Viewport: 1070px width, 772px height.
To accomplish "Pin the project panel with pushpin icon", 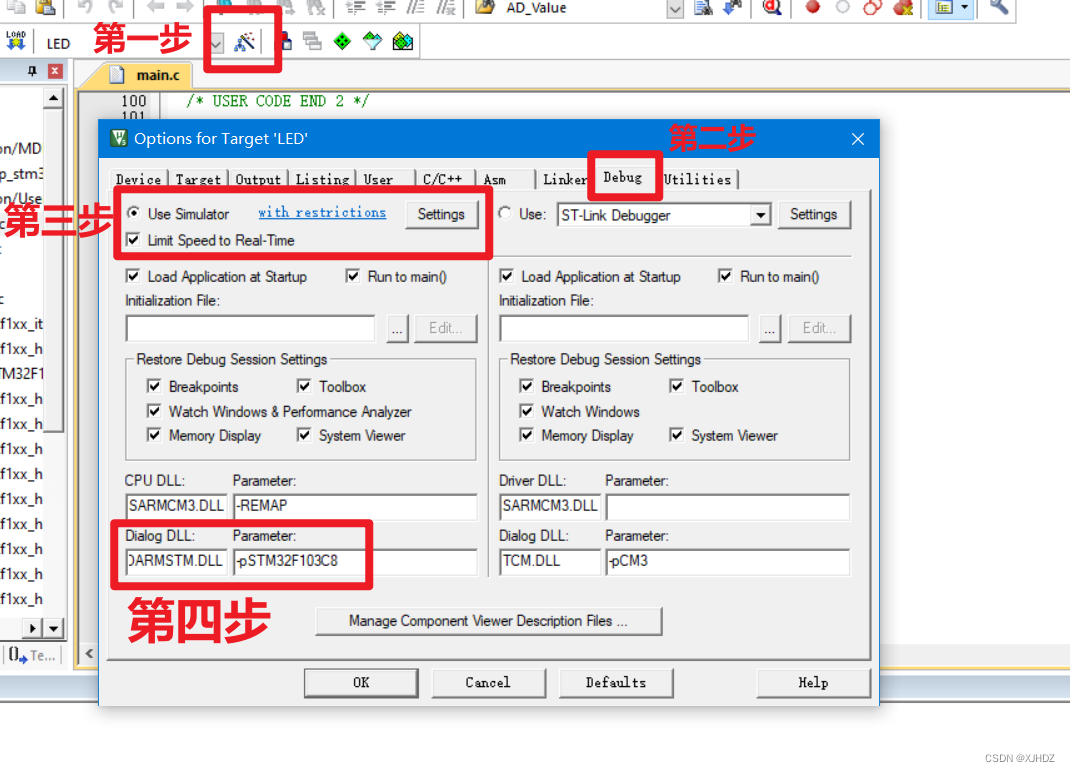I will 32,71.
